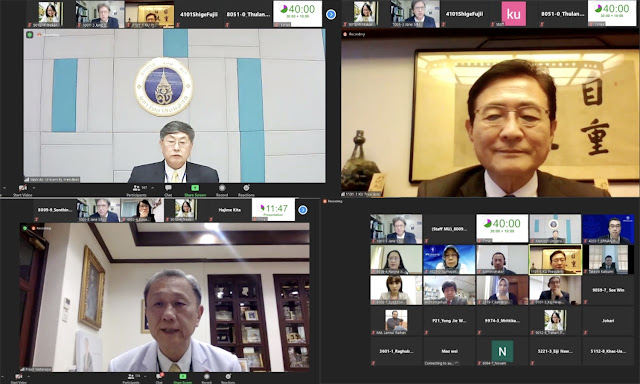
Task: Open Reactions in upper meeting toolbar
Action: click(x=246, y=188)
